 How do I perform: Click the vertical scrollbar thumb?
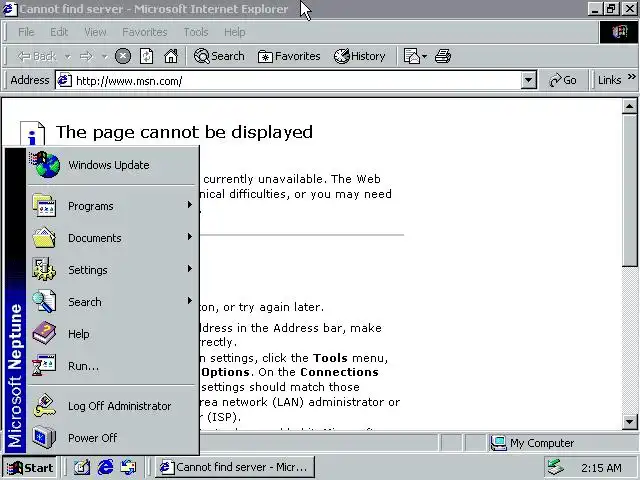coord(629,191)
